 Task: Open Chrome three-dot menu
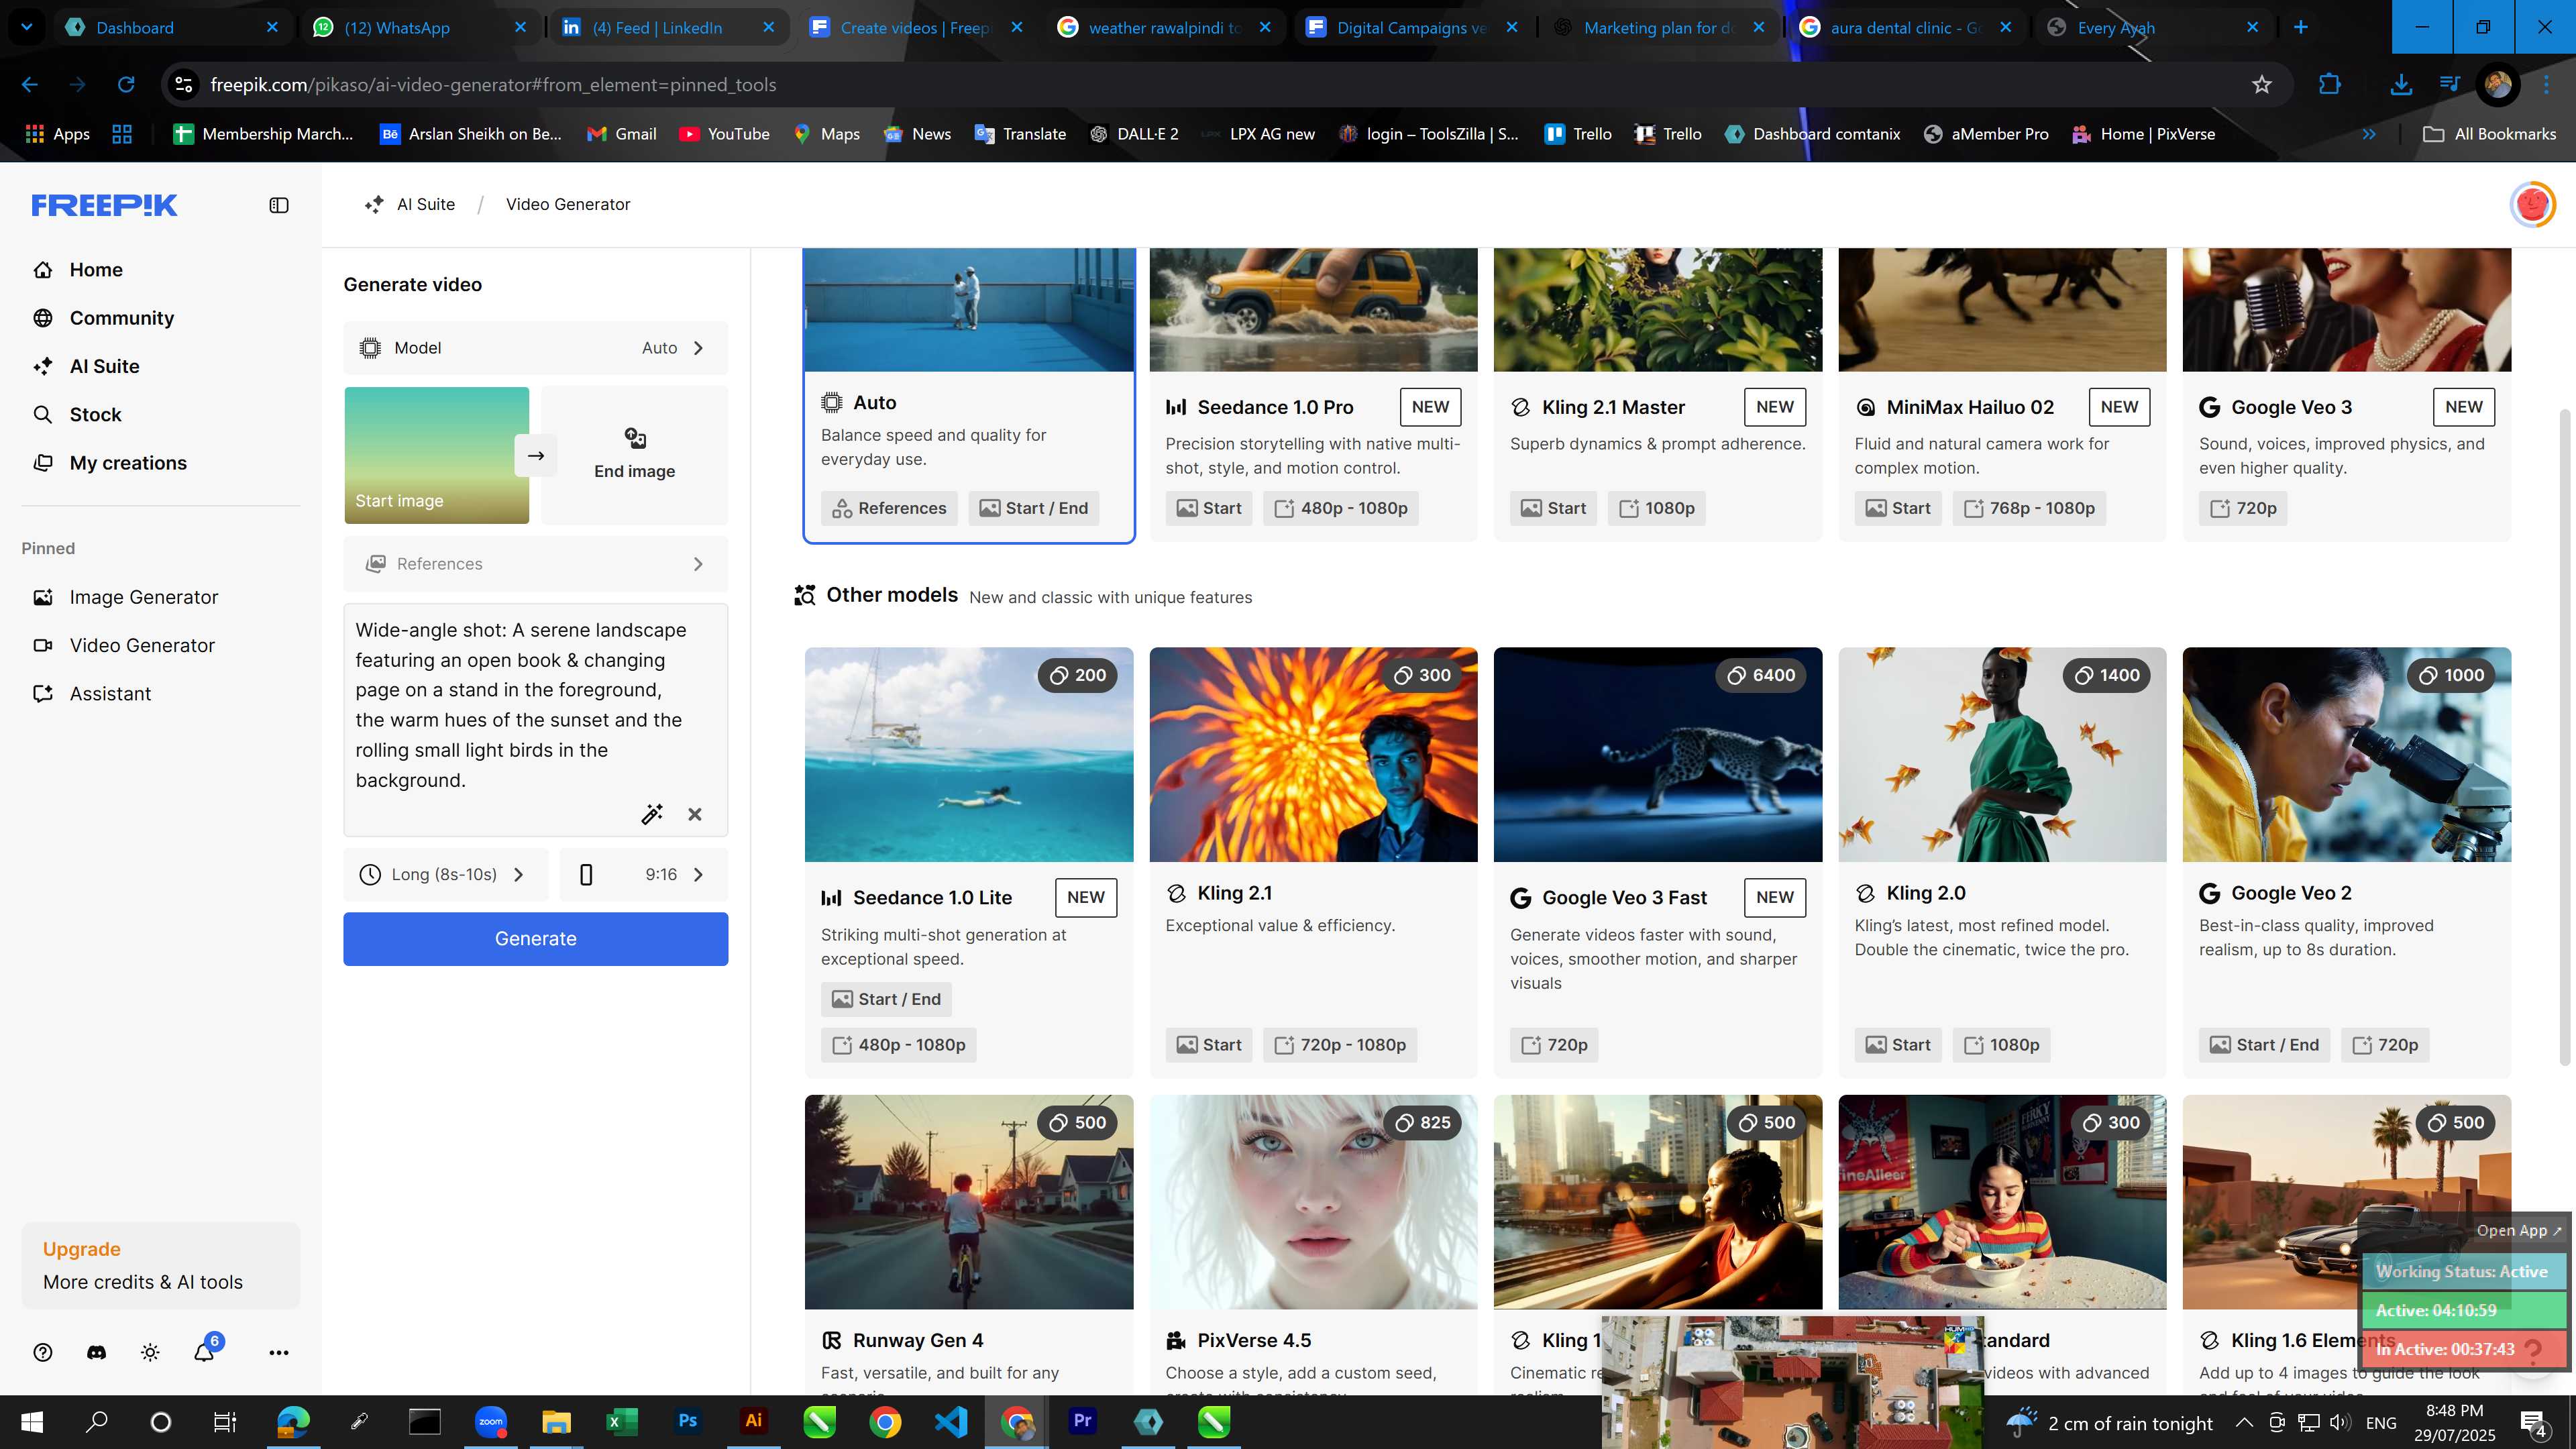pos(2547,85)
